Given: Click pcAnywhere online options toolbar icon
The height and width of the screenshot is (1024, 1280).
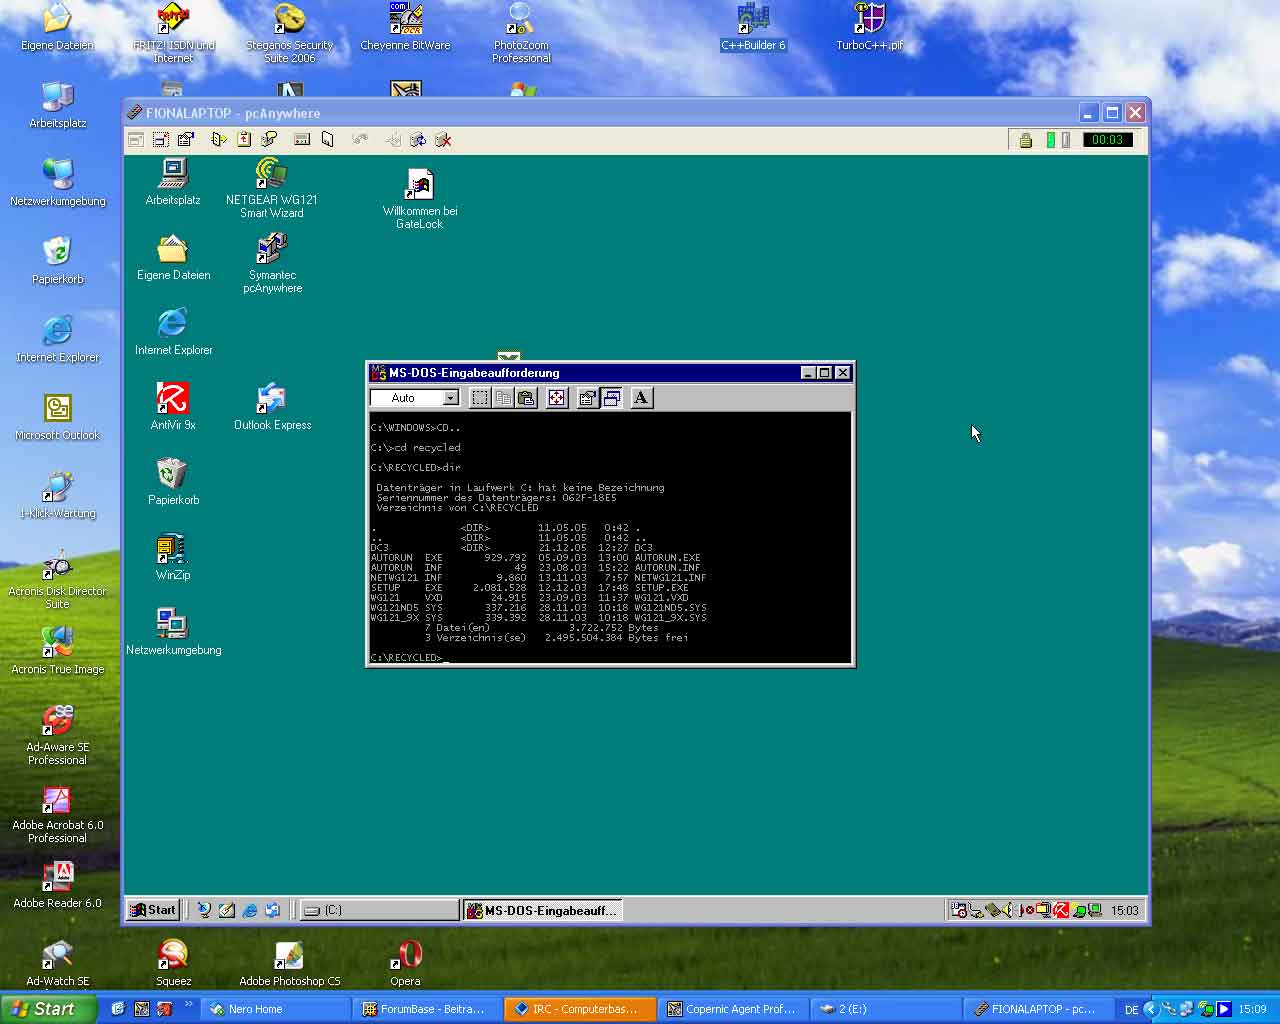Looking at the screenshot, I should (x=186, y=140).
